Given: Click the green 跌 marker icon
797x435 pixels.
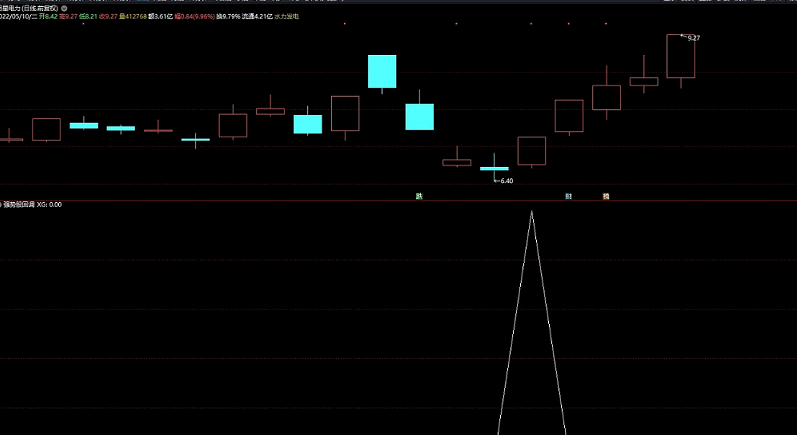Looking at the screenshot, I should [x=419, y=196].
